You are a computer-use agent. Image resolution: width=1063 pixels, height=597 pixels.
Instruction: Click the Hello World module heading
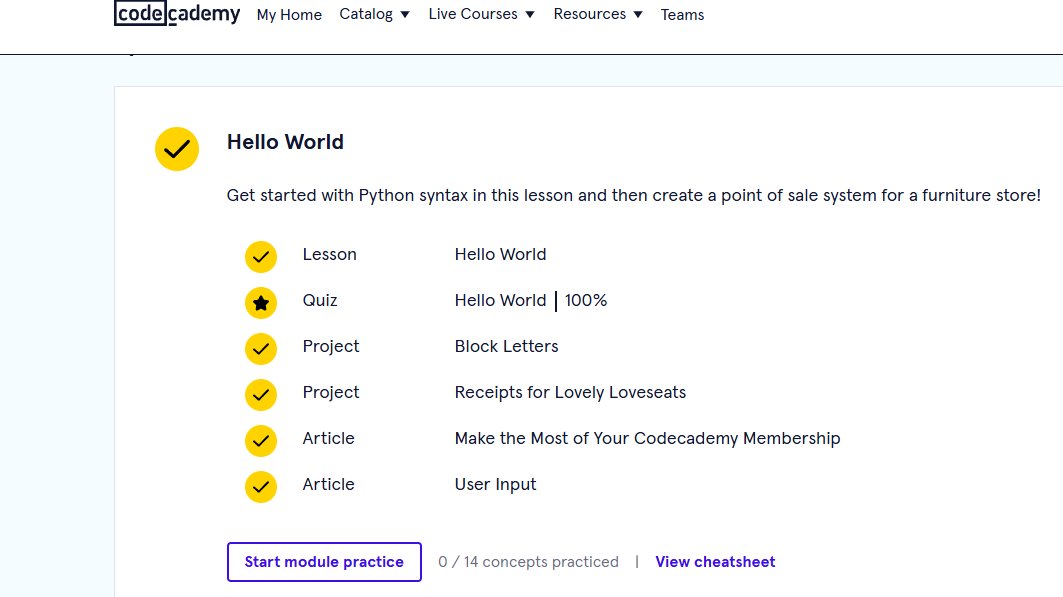(285, 142)
